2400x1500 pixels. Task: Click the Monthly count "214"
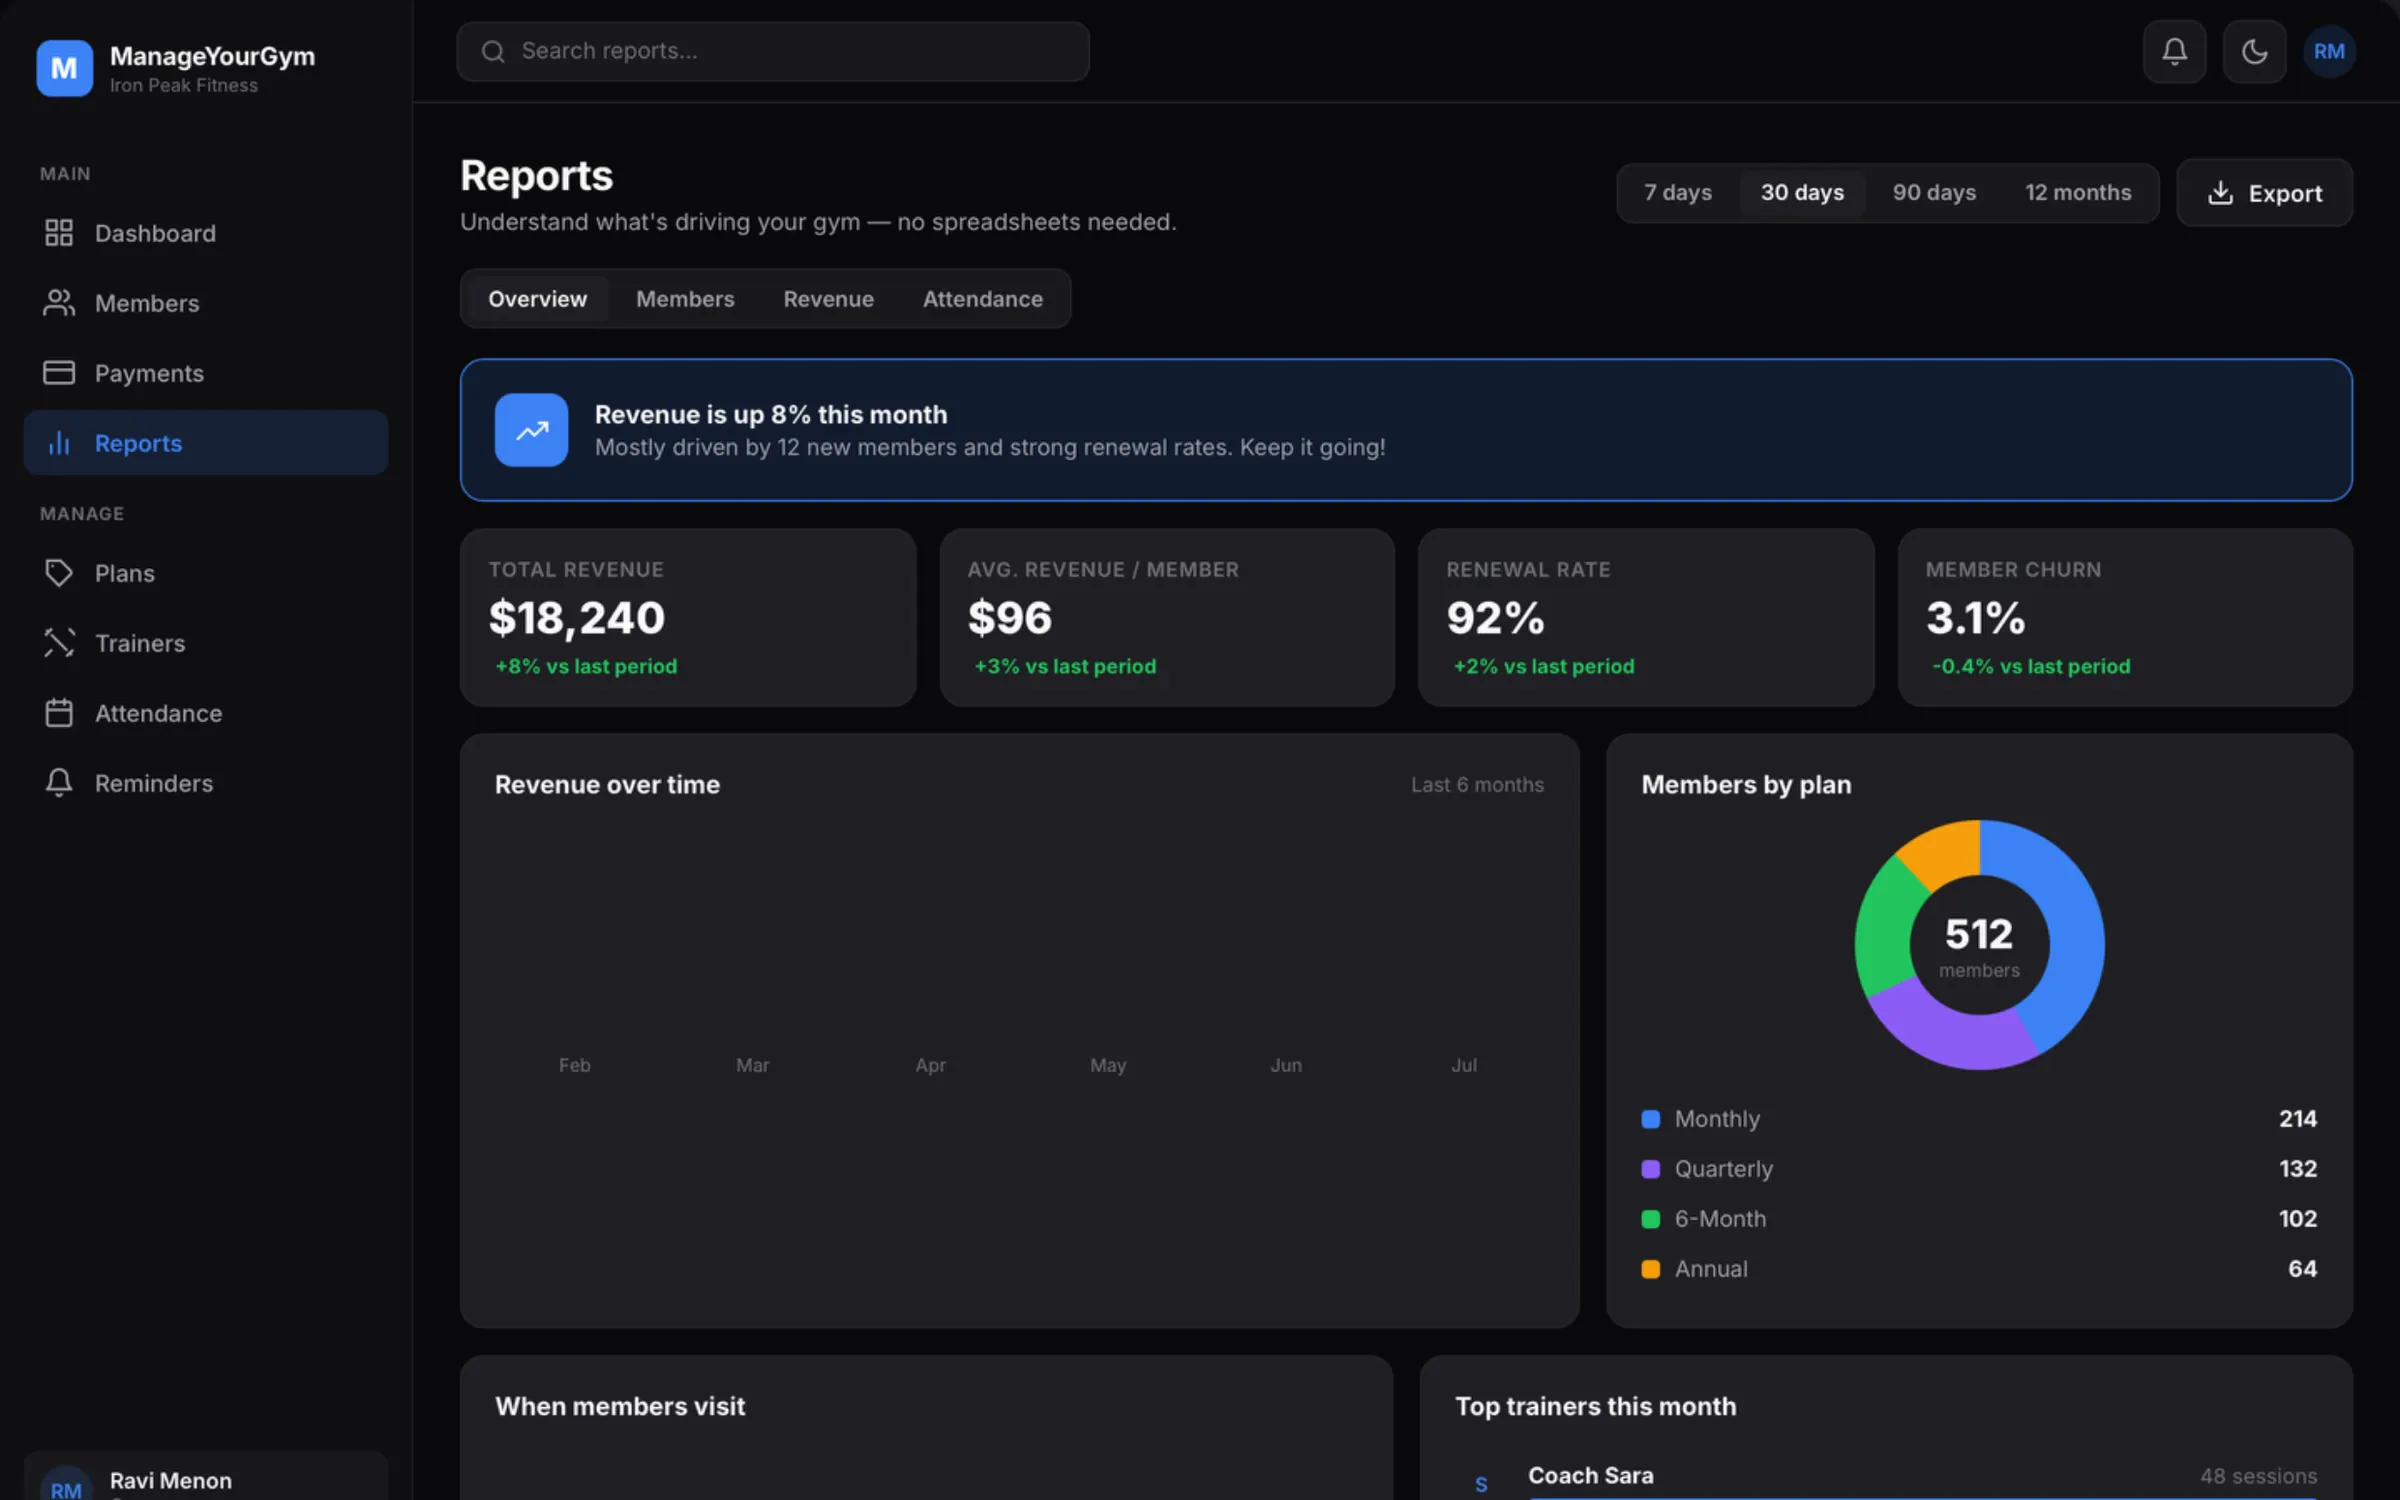coord(2297,1119)
